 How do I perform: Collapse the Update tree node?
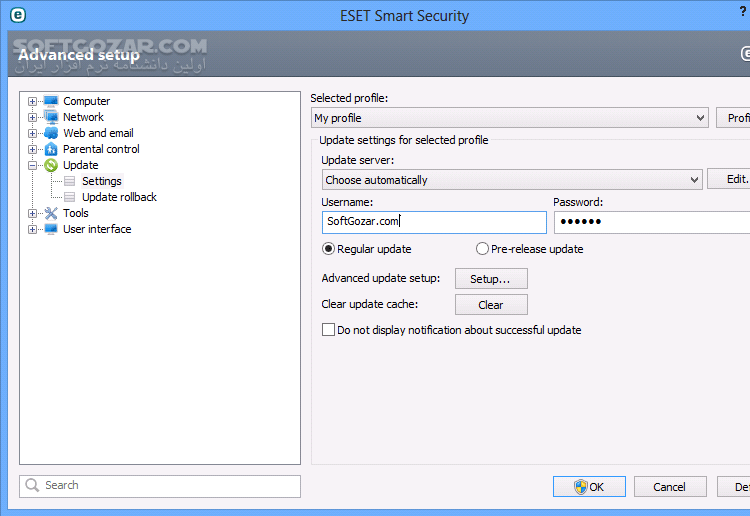click(x=32, y=165)
